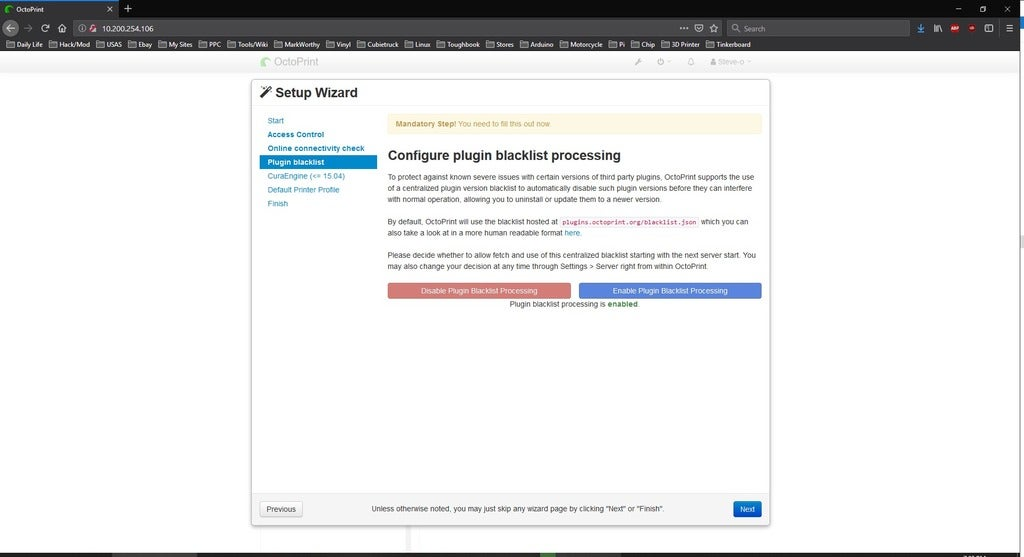
Task: Open the Tinkerboard bookmarks folder
Action: (728, 44)
